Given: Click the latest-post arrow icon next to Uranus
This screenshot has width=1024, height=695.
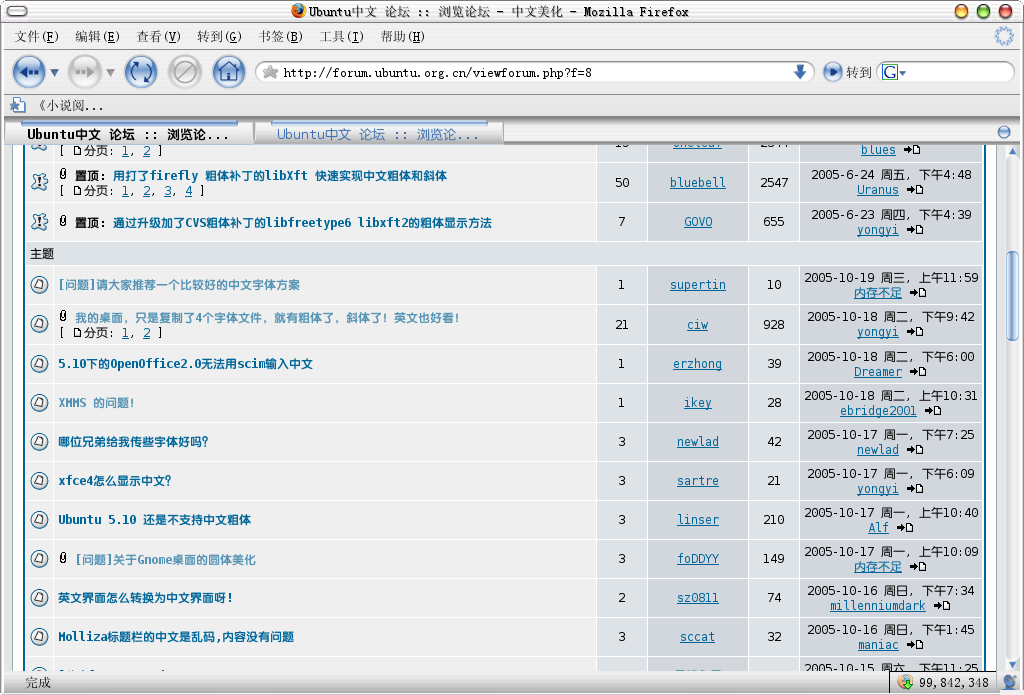Looking at the screenshot, I should [x=915, y=190].
